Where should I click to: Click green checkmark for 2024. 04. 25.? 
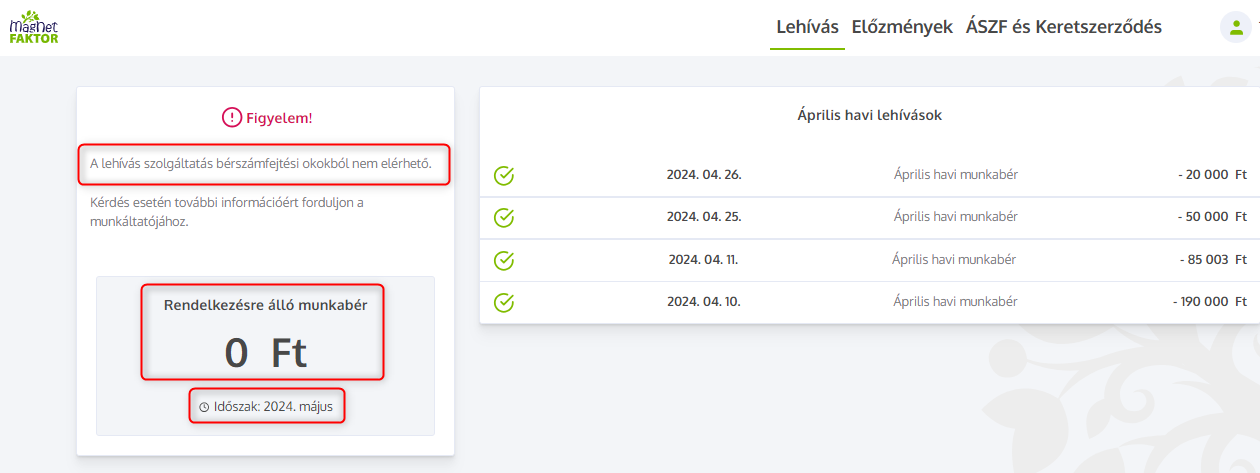(x=504, y=217)
